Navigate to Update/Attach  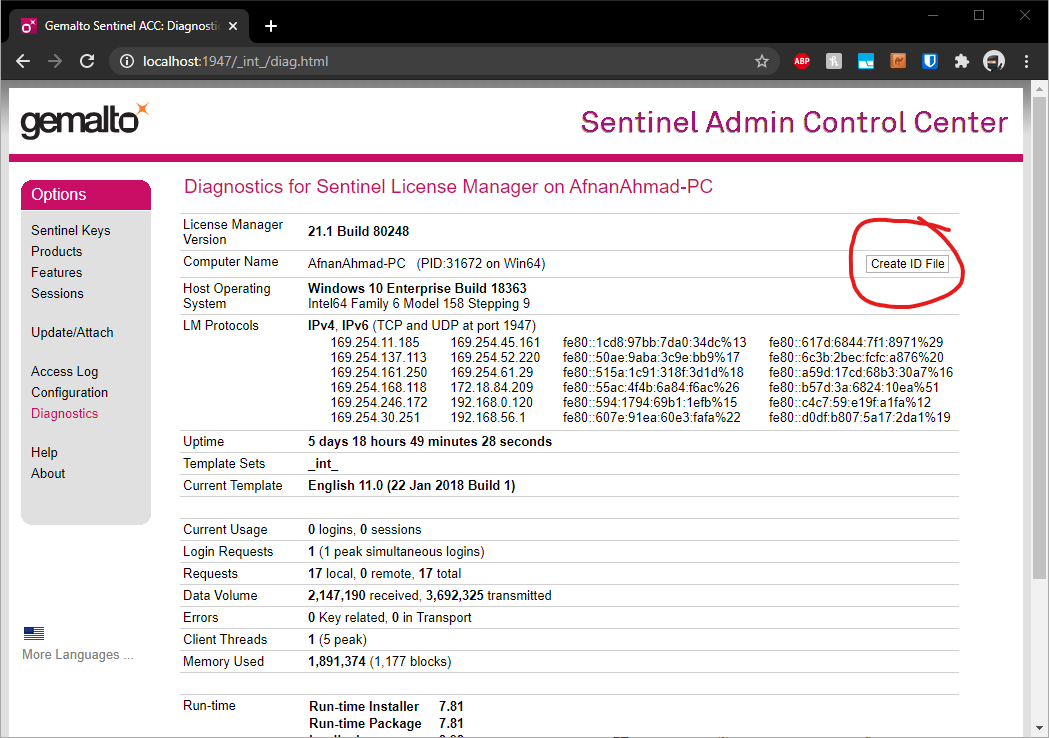click(72, 332)
